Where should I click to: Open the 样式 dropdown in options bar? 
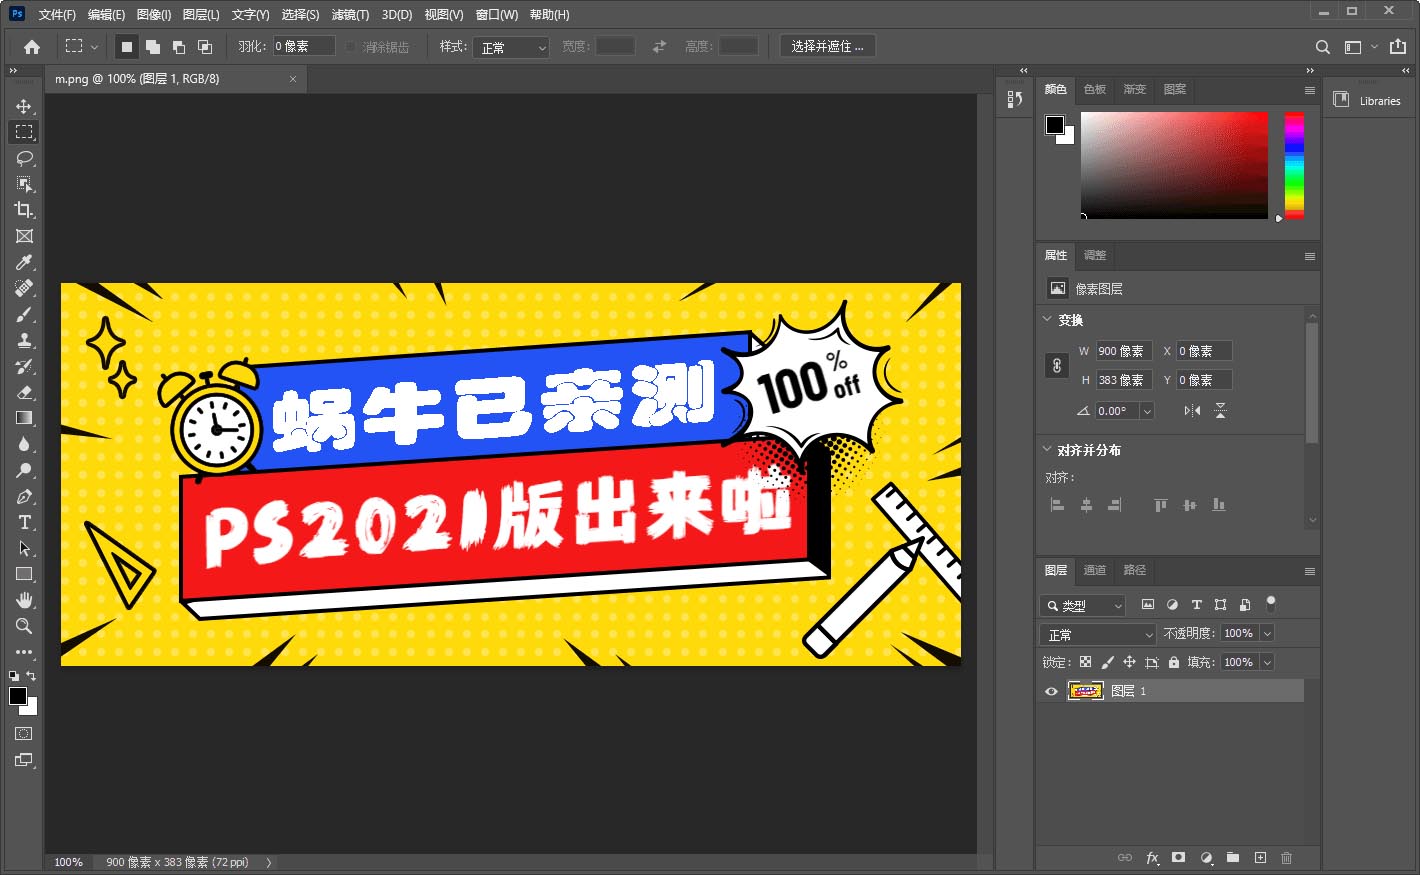click(511, 46)
